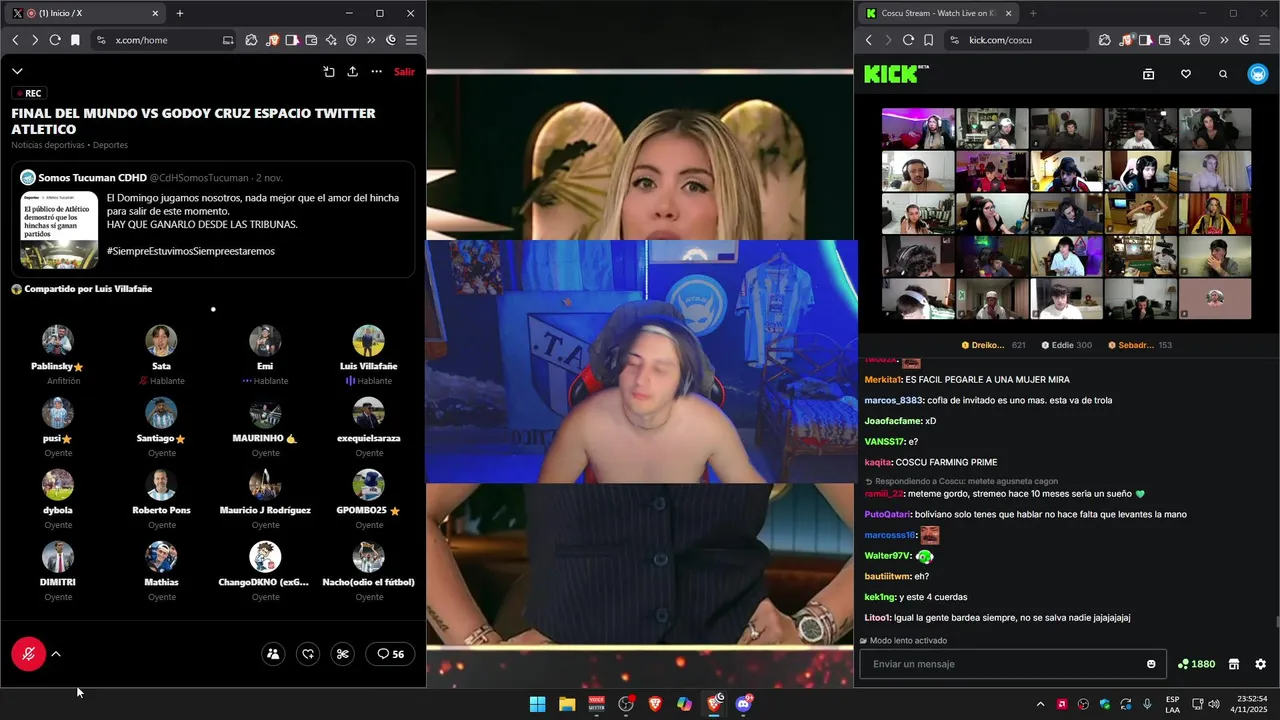
Task: Click listener ChangoDKNO avatar
Action: tap(265, 557)
